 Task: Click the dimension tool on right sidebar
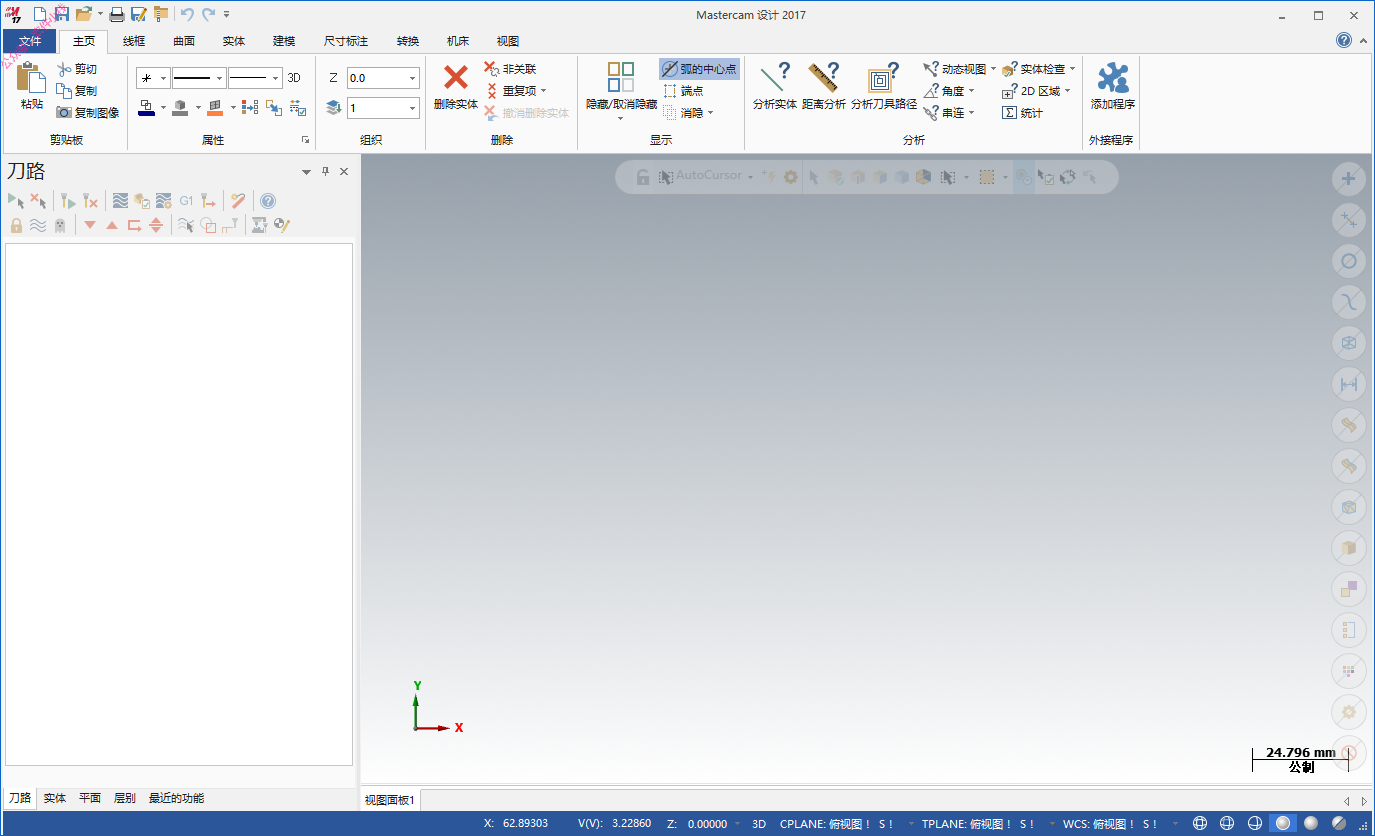[x=1349, y=384]
